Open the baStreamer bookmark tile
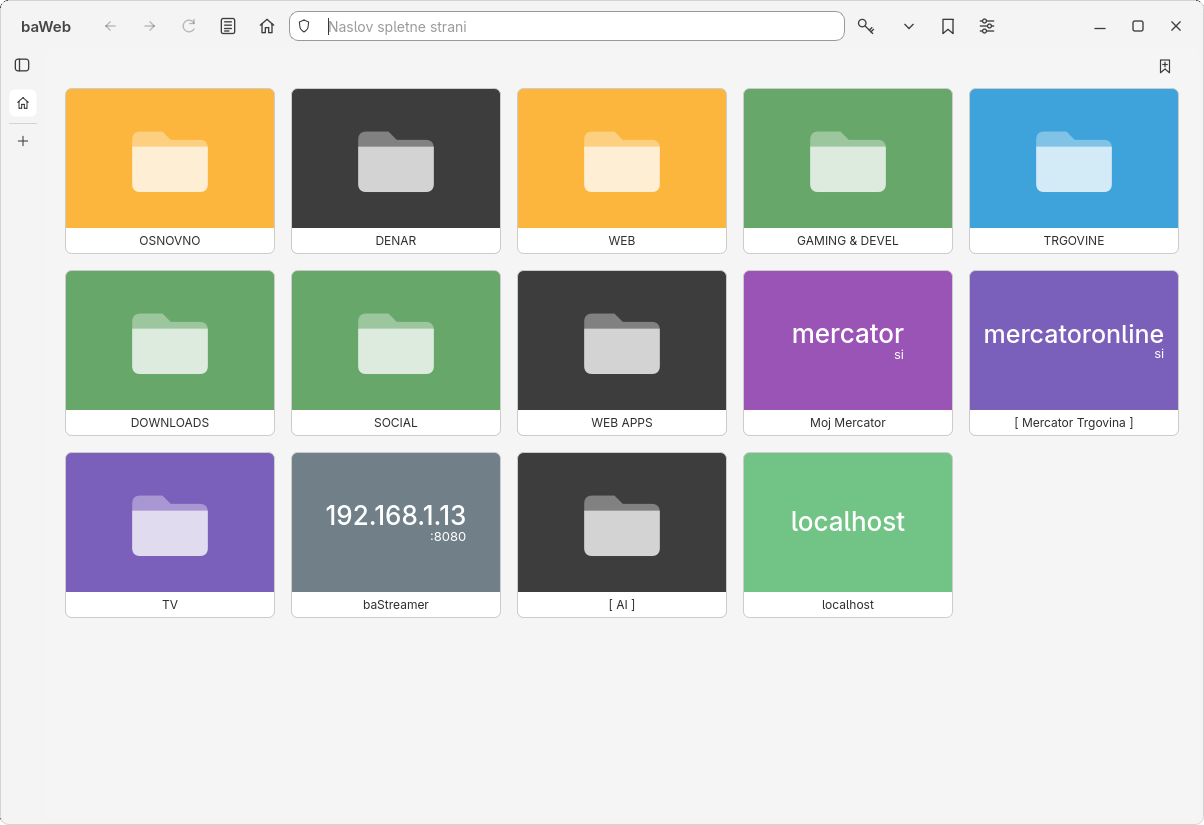Image resolution: width=1204 pixels, height=825 pixels. click(396, 535)
